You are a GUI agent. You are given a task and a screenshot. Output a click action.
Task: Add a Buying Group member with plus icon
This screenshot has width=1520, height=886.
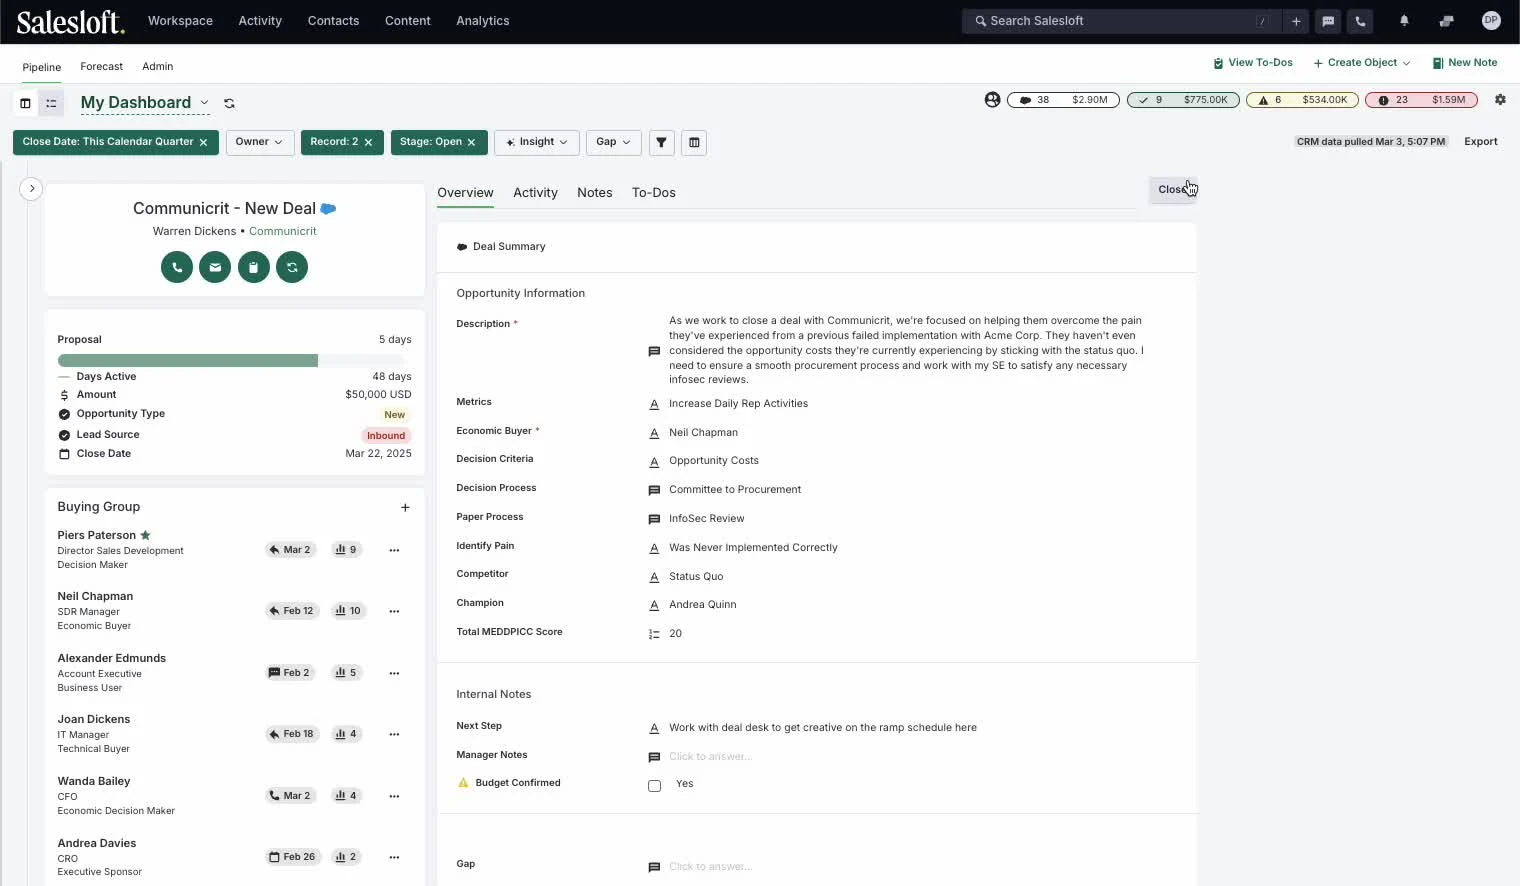point(405,507)
